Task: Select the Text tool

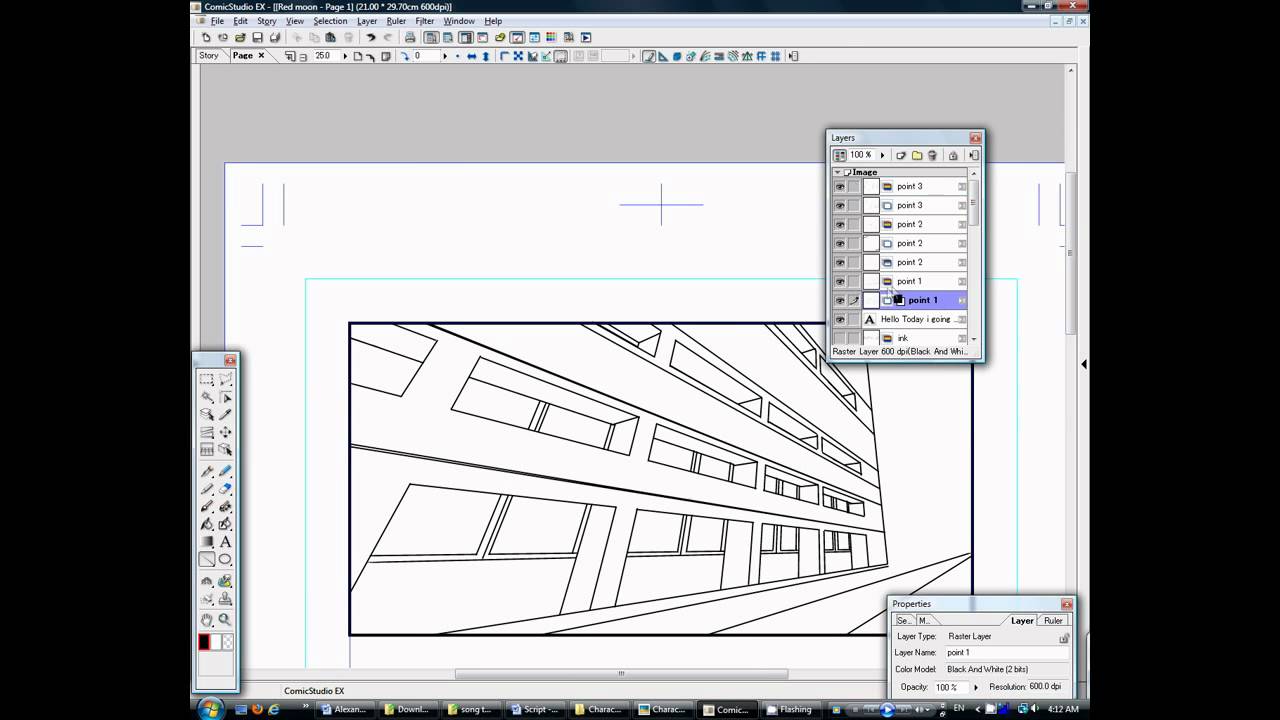Action: tap(225, 542)
